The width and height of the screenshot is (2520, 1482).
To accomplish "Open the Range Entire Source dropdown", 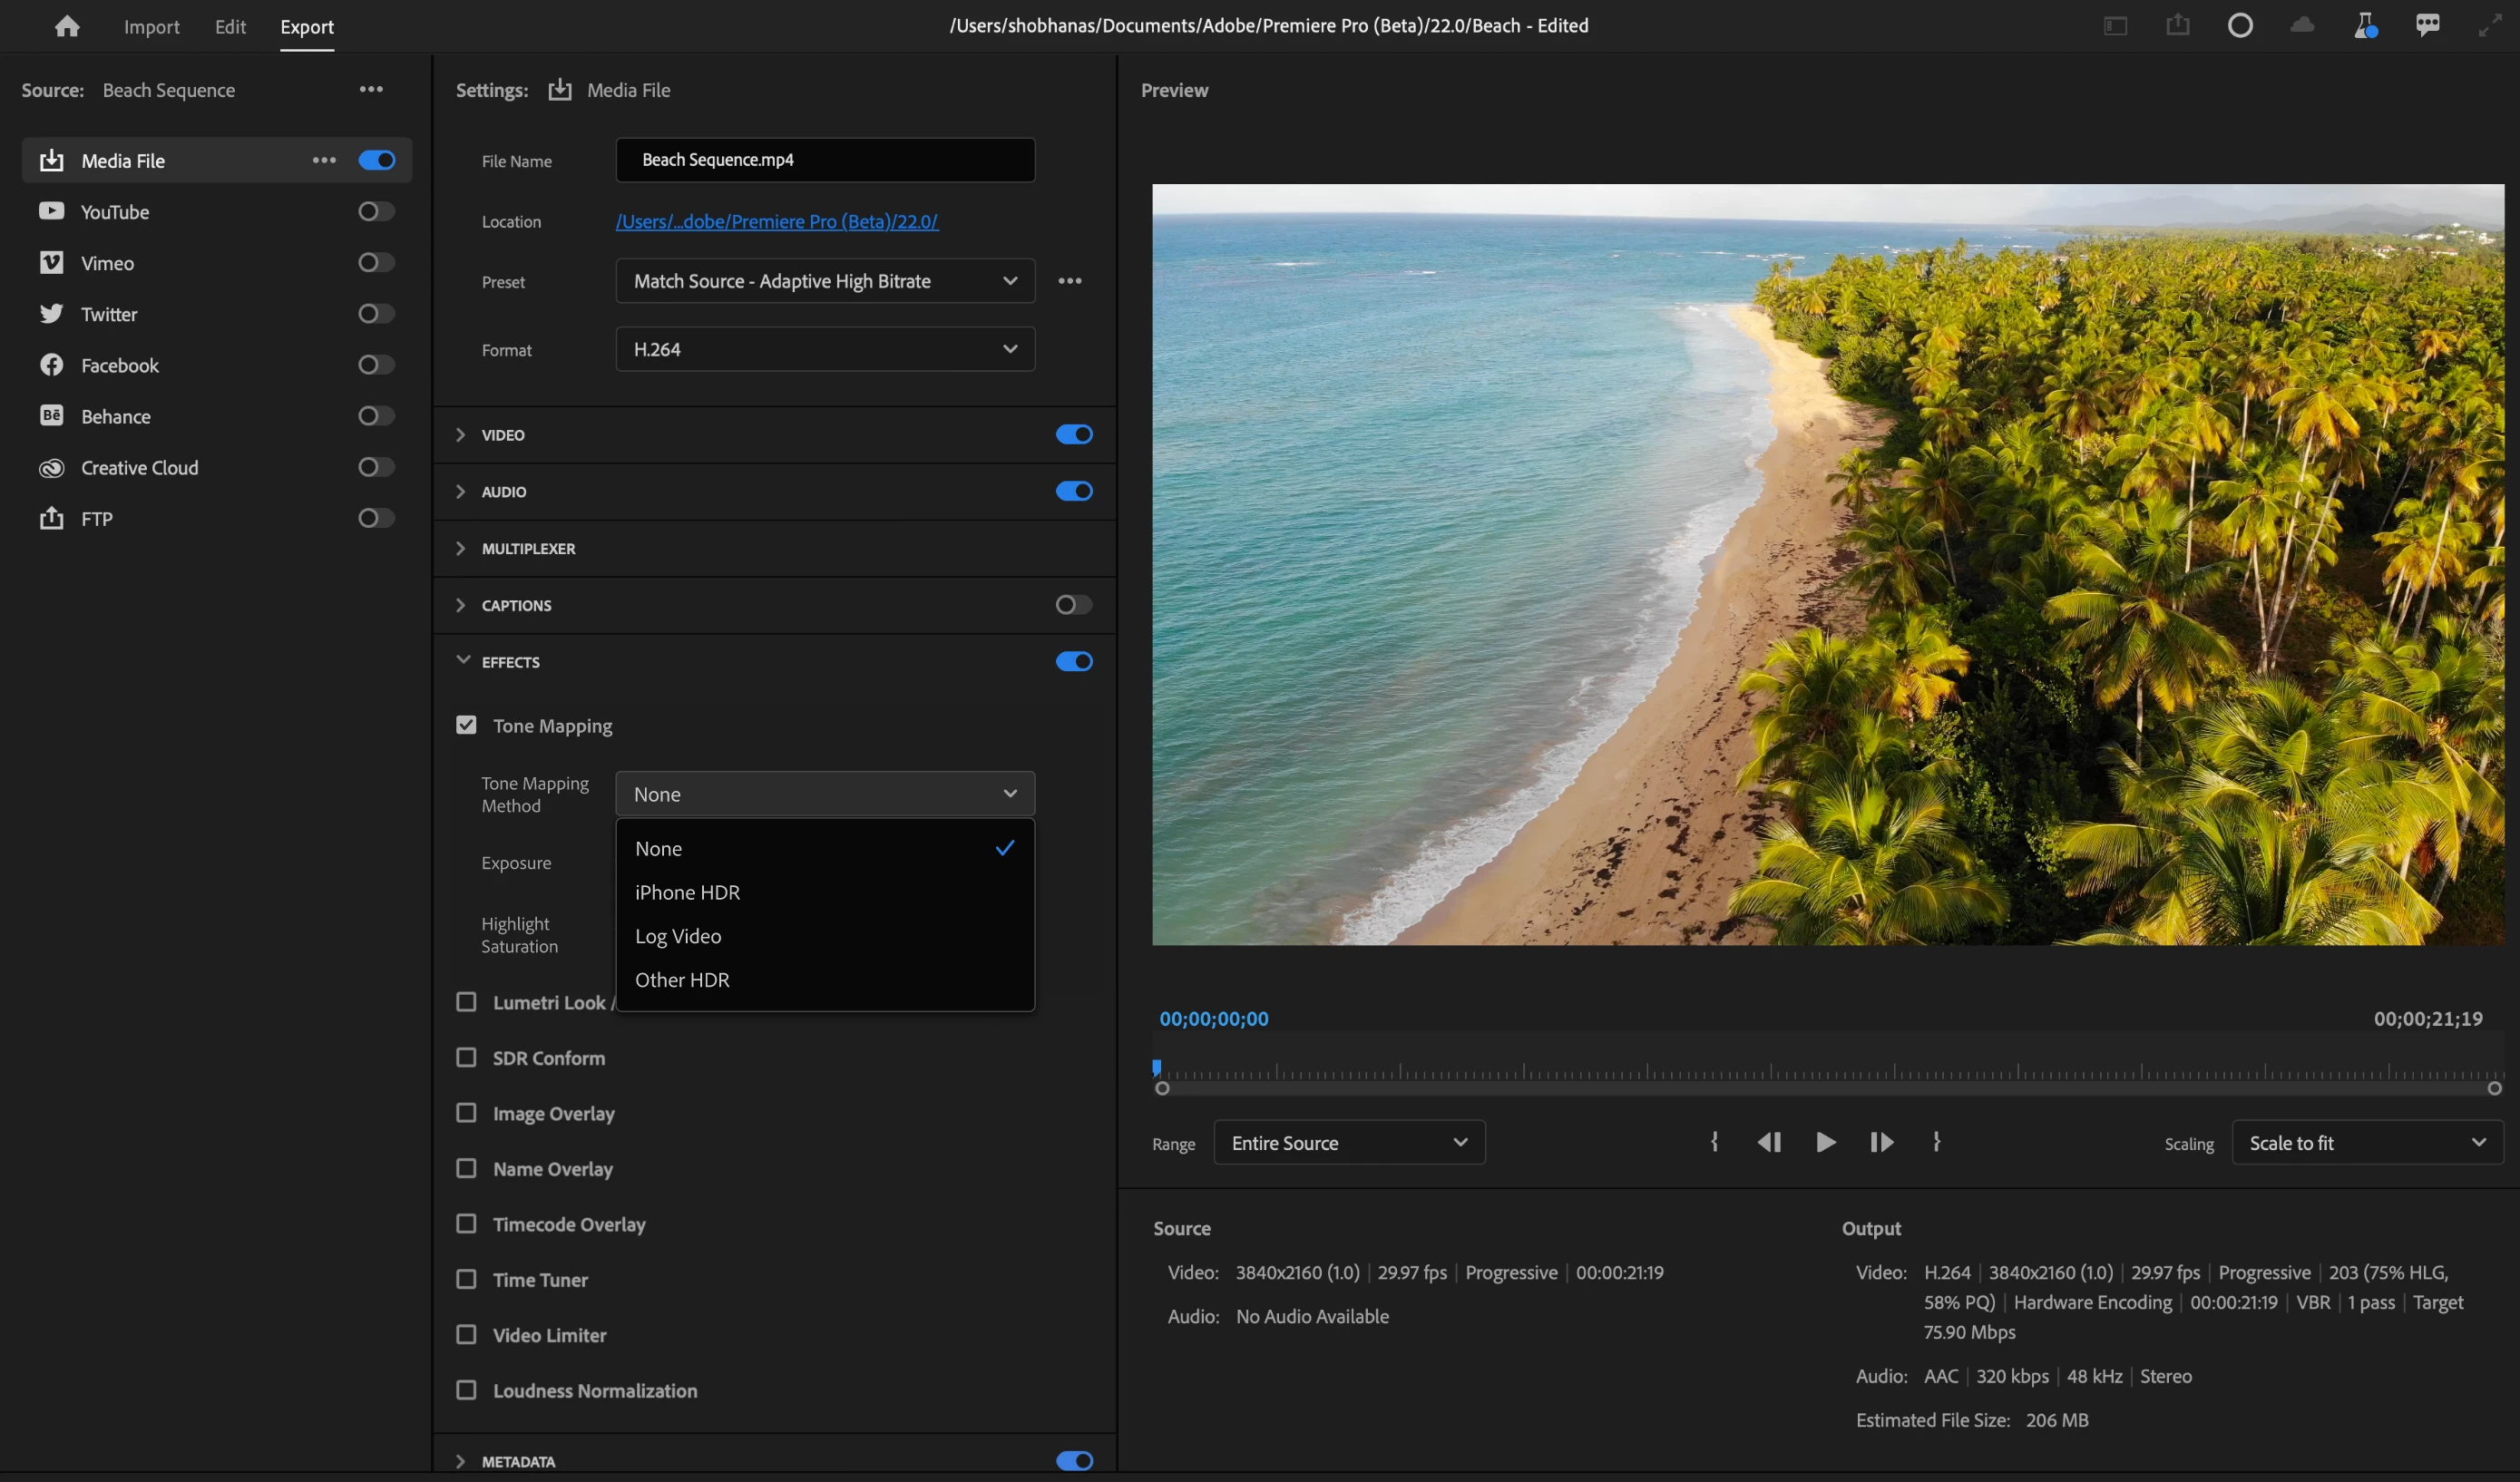I will [x=1348, y=1142].
